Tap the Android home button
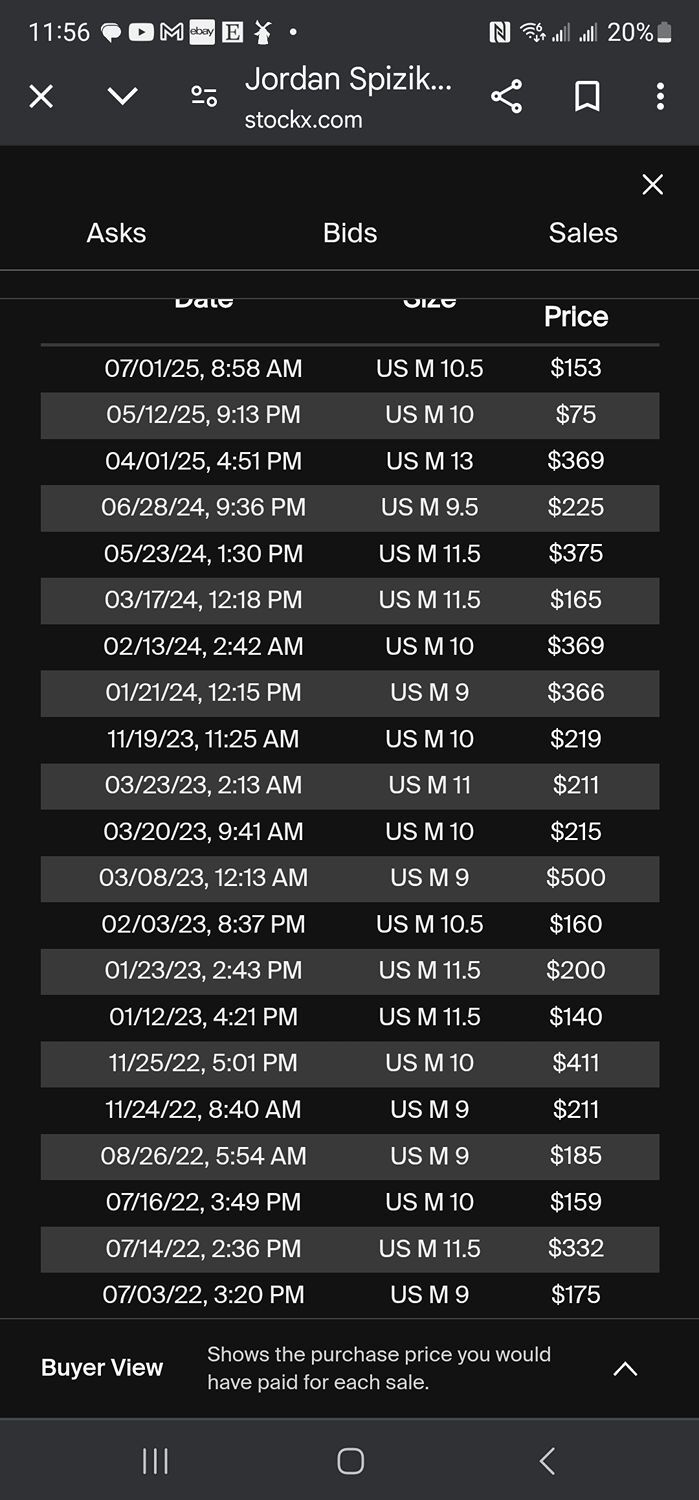This screenshot has width=699, height=1500. (x=350, y=1461)
